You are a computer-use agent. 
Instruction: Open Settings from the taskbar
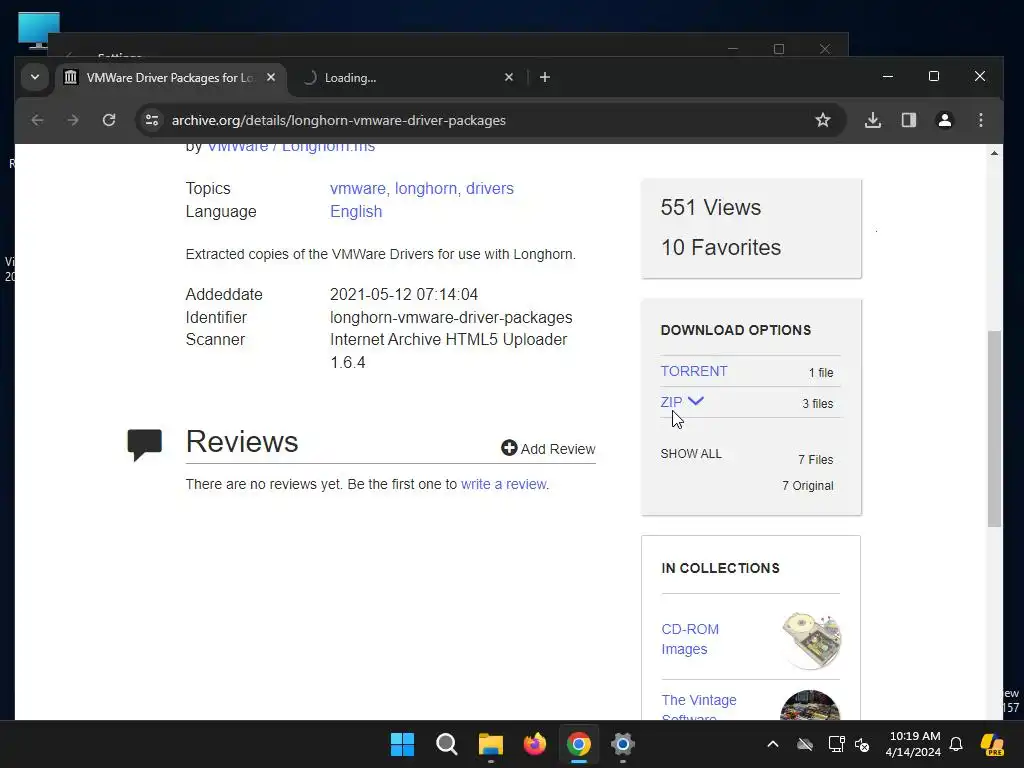[x=623, y=744]
